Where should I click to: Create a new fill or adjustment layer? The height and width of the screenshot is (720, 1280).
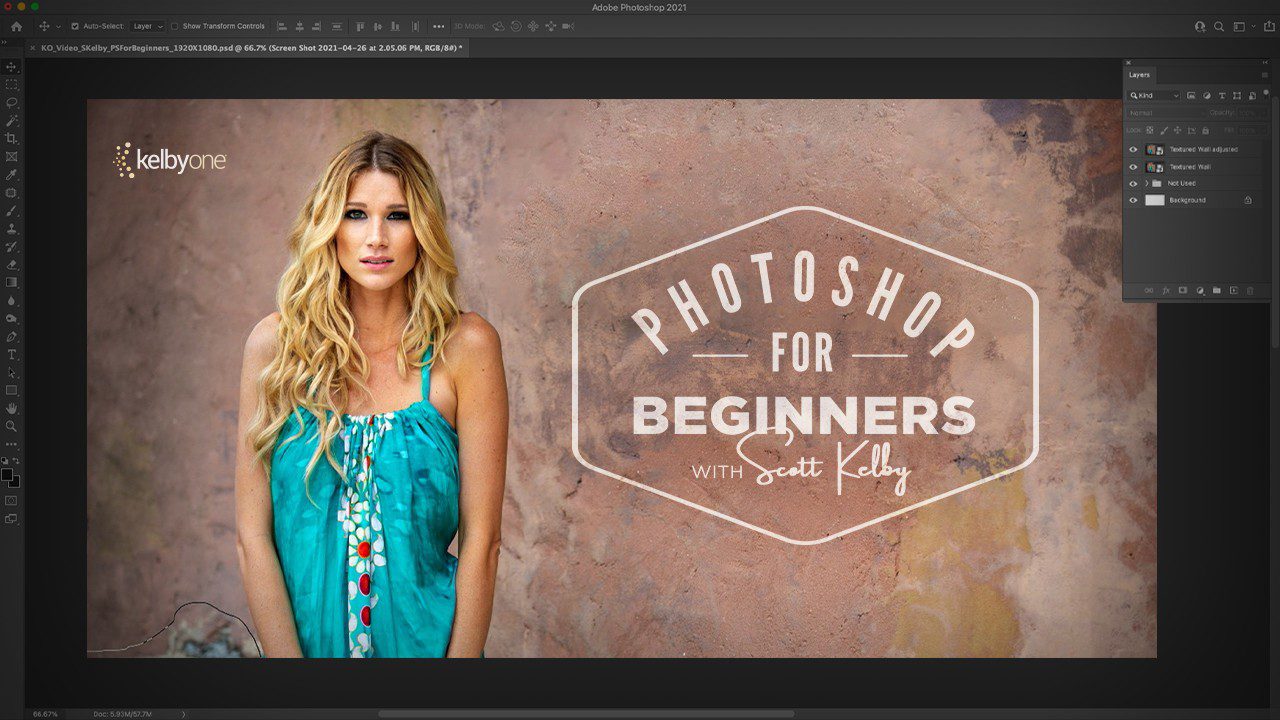coord(1200,290)
